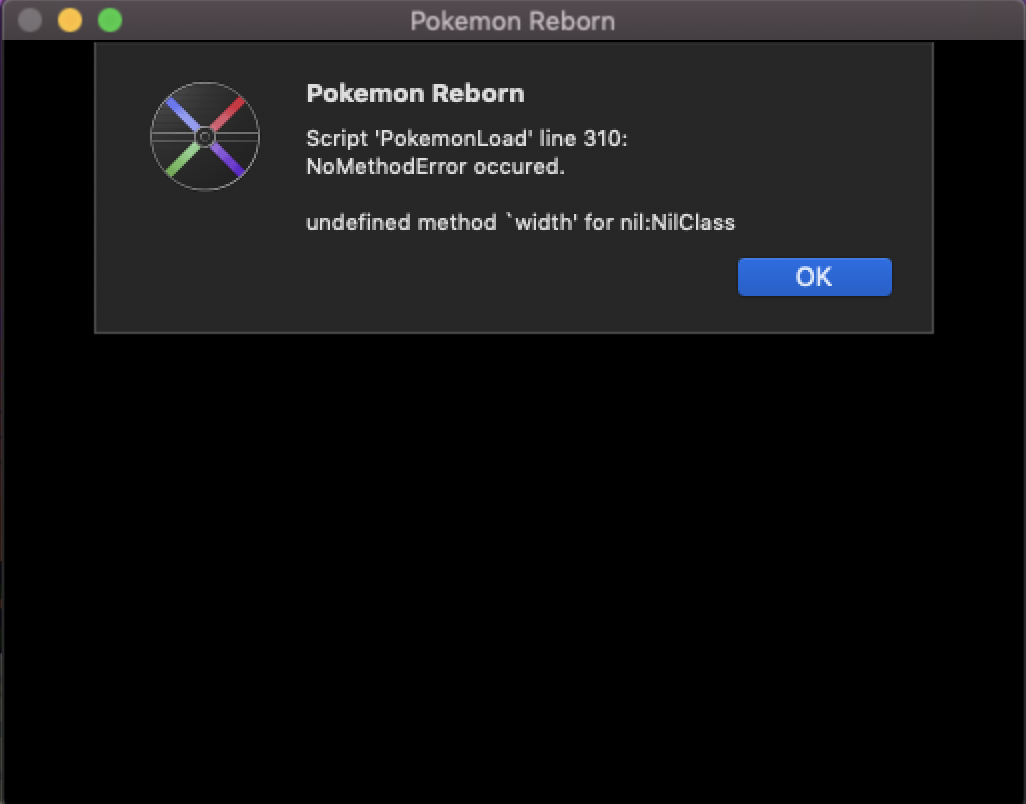Click the Pokemon Reborn window title text
The height and width of the screenshot is (804, 1026).
(512, 21)
